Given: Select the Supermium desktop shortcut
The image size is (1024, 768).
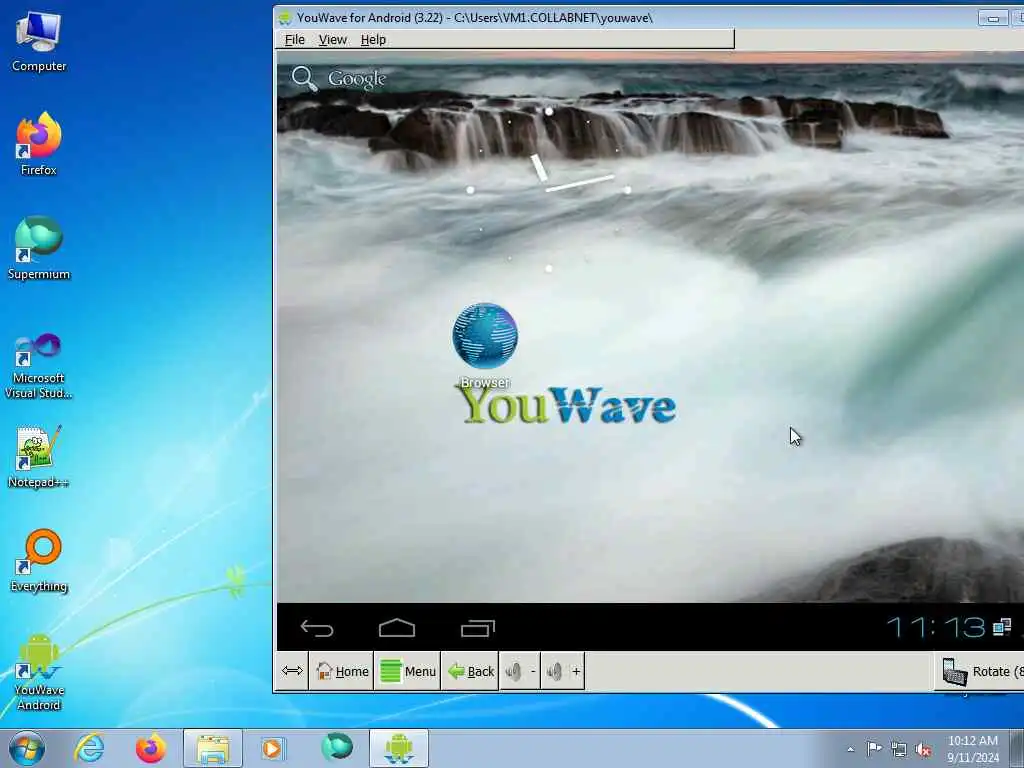Looking at the screenshot, I should tap(39, 248).
